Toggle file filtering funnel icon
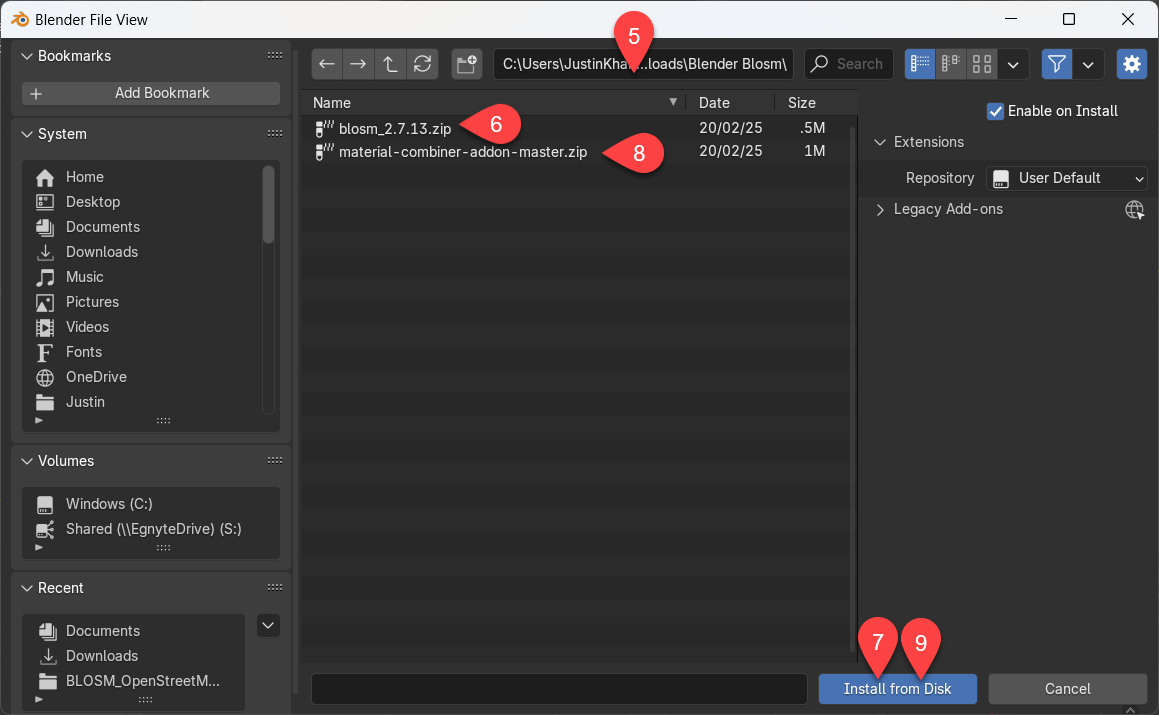Image resolution: width=1159 pixels, height=715 pixels. [1057, 64]
